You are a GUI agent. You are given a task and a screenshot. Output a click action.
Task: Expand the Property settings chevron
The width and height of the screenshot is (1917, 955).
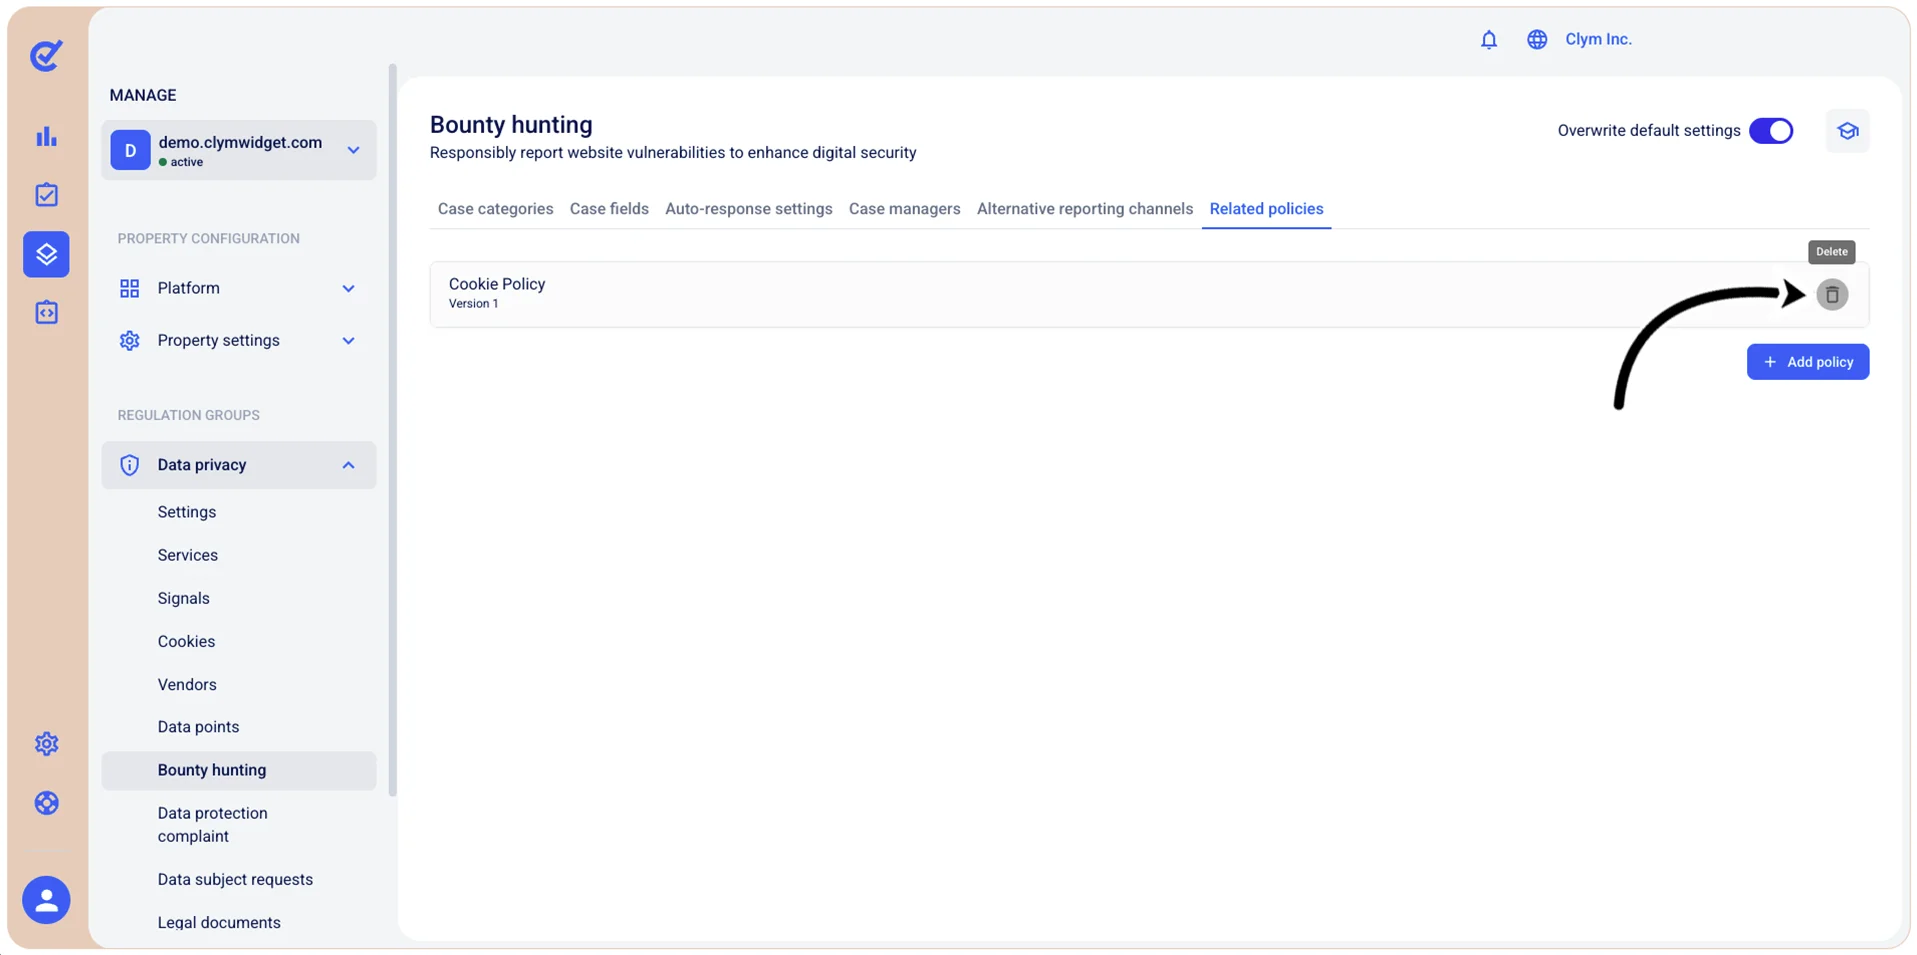point(348,341)
